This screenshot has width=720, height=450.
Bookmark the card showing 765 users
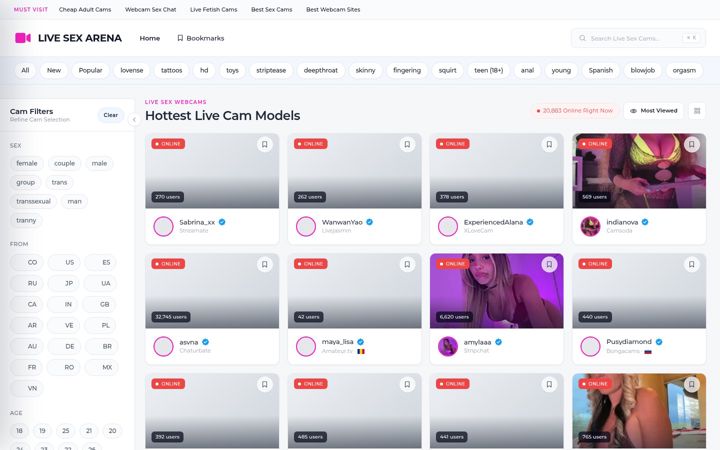(x=692, y=384)
